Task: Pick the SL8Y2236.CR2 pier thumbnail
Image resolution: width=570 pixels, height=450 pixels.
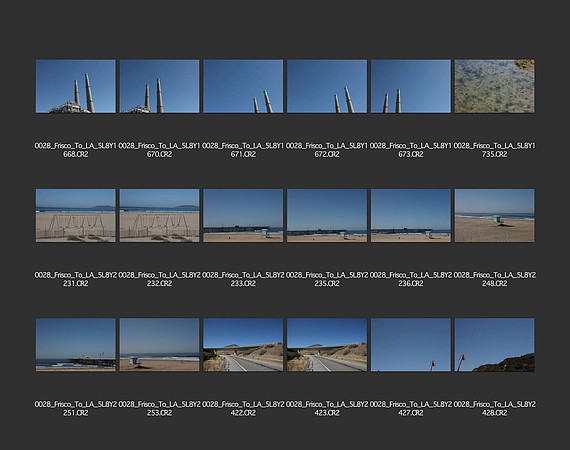Action: point(411,216)
